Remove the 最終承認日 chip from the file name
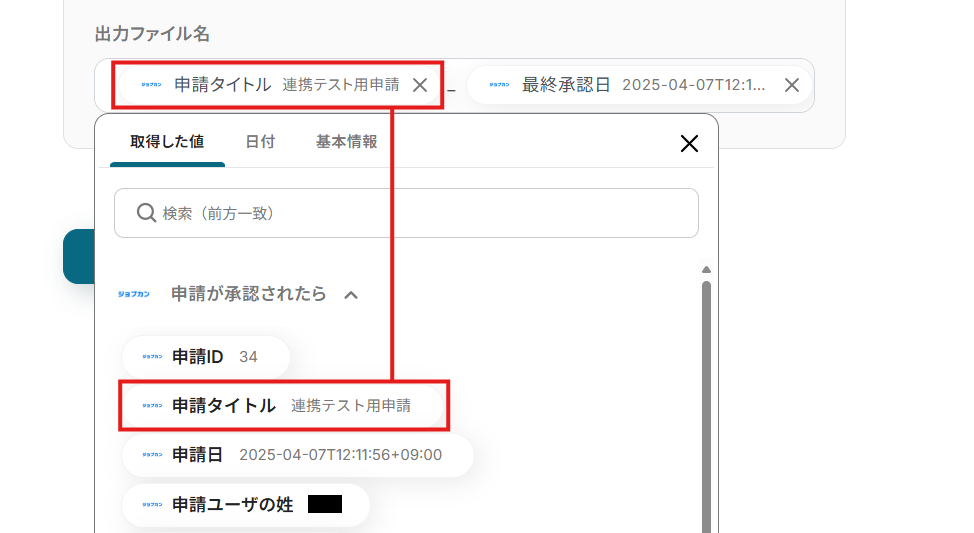The width and height of the screenshot is (974, 533). [x=791, y=85]
